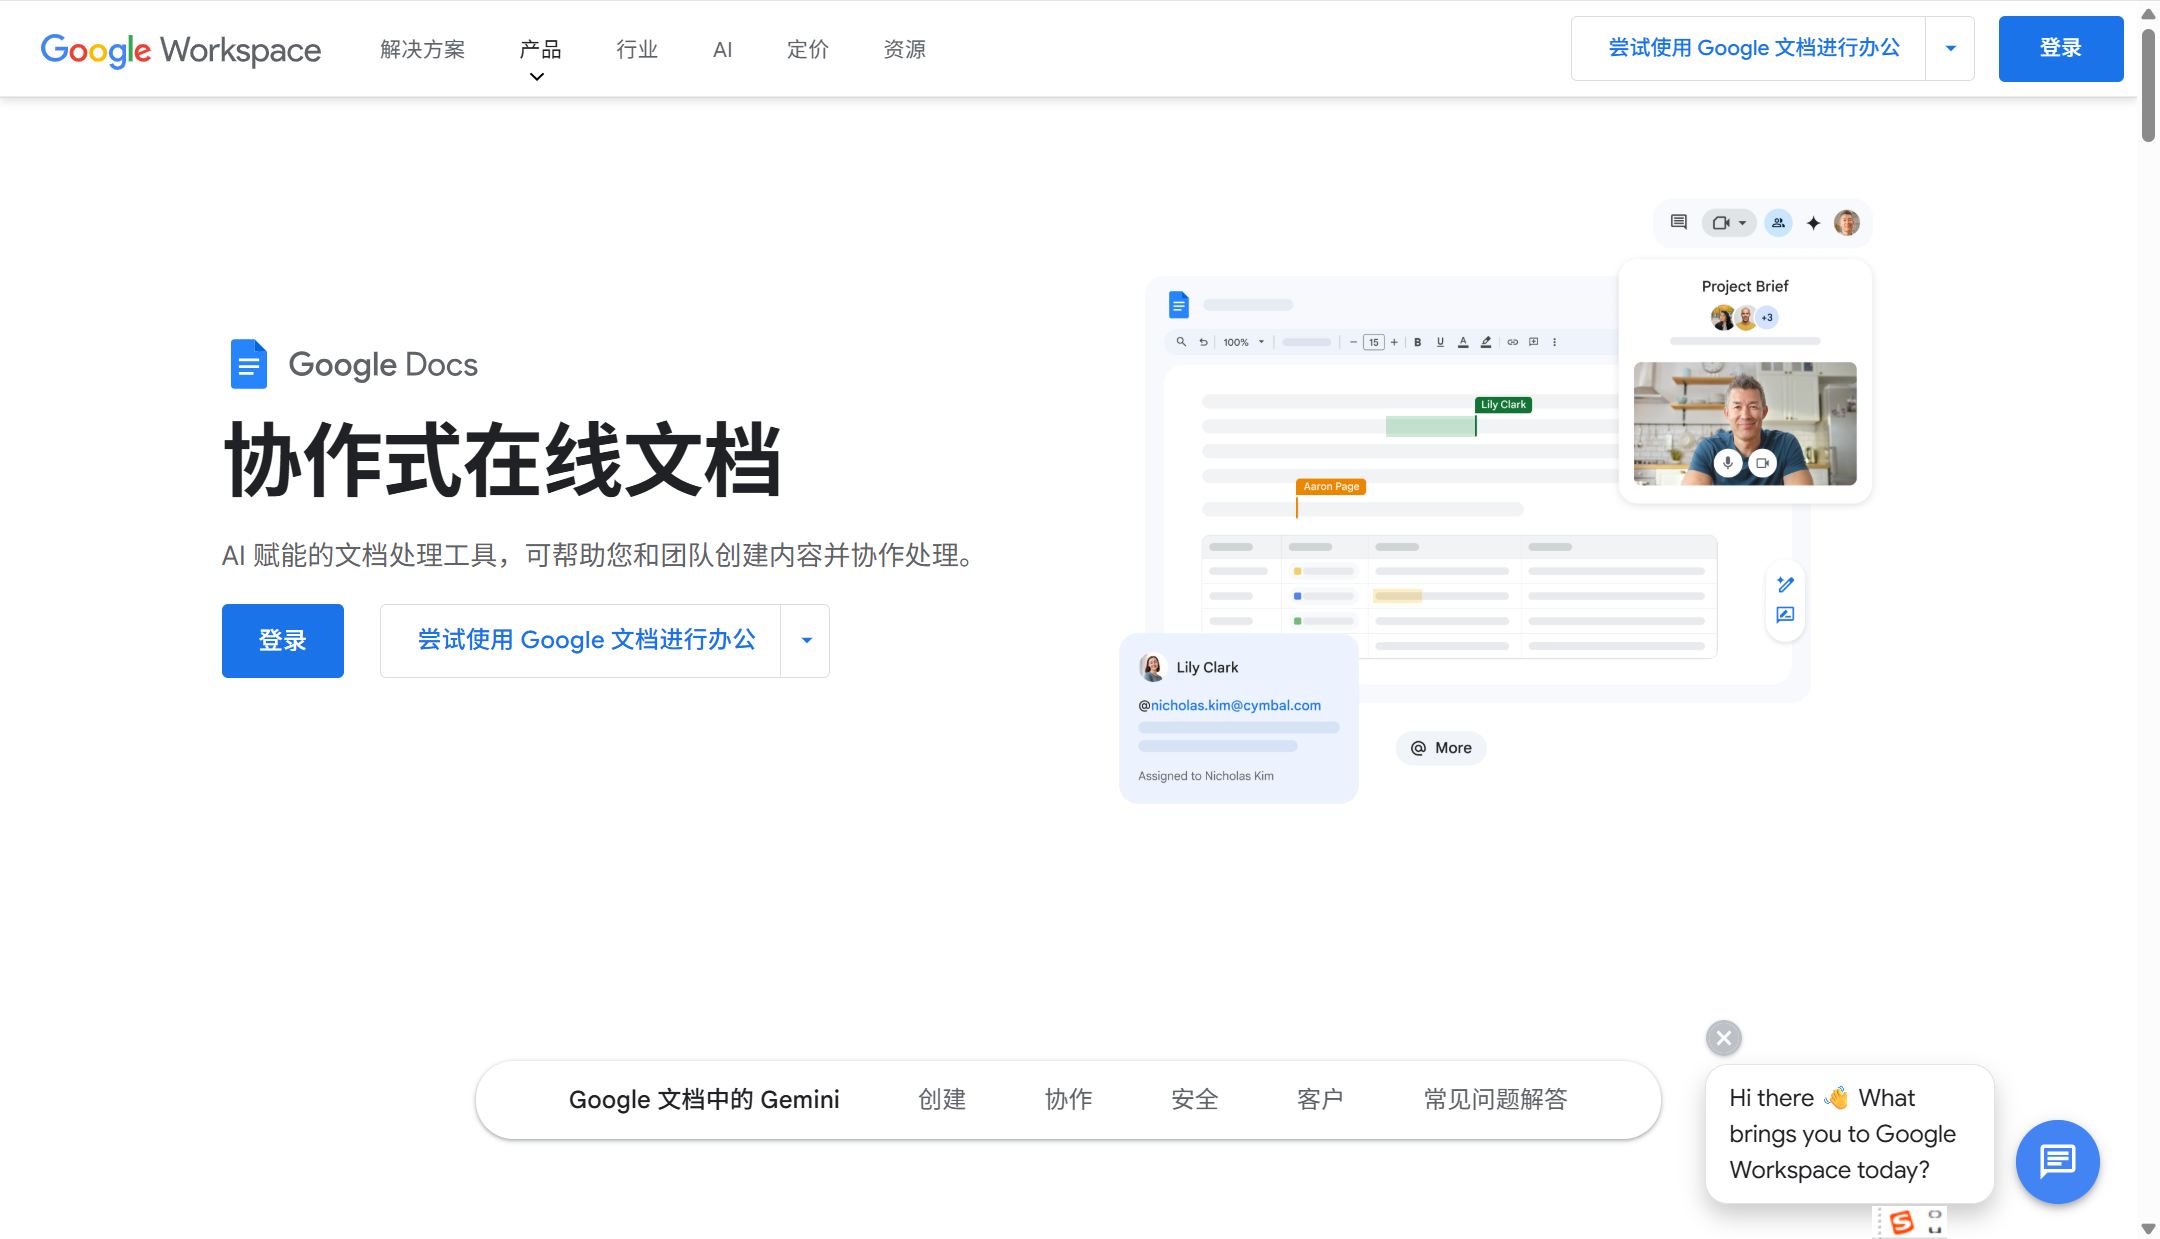2160x1239 pixels.
Task: Select the text highlight color icon
Action: coord(1487,341)
